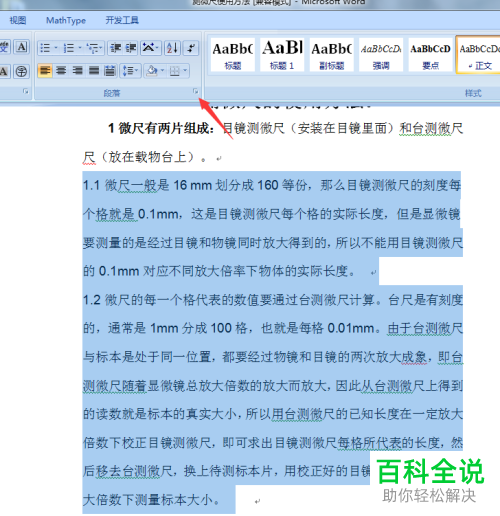Apply numbered list formatting
The image size is (500, 516).
pos(68,48)
